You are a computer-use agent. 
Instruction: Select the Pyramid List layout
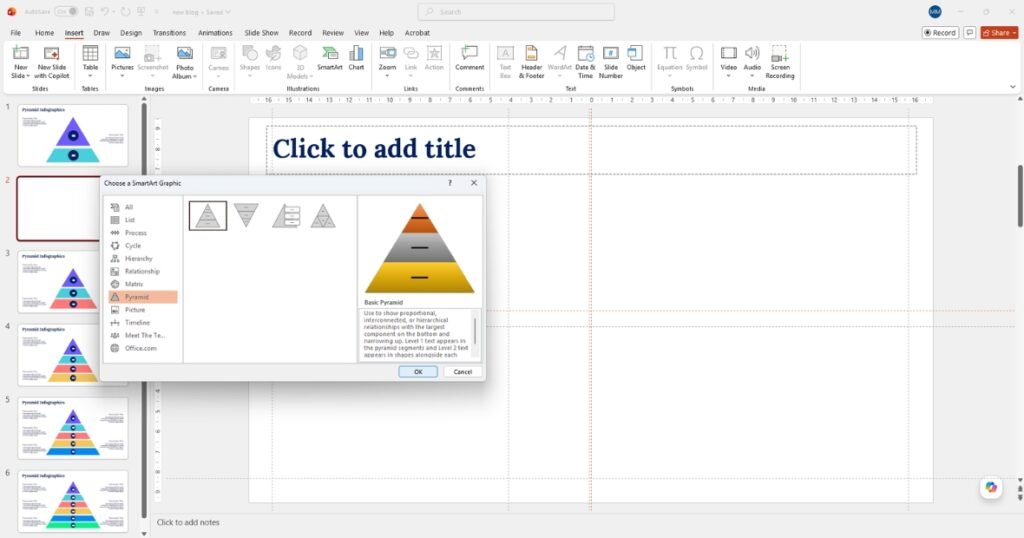coord(286,215)
